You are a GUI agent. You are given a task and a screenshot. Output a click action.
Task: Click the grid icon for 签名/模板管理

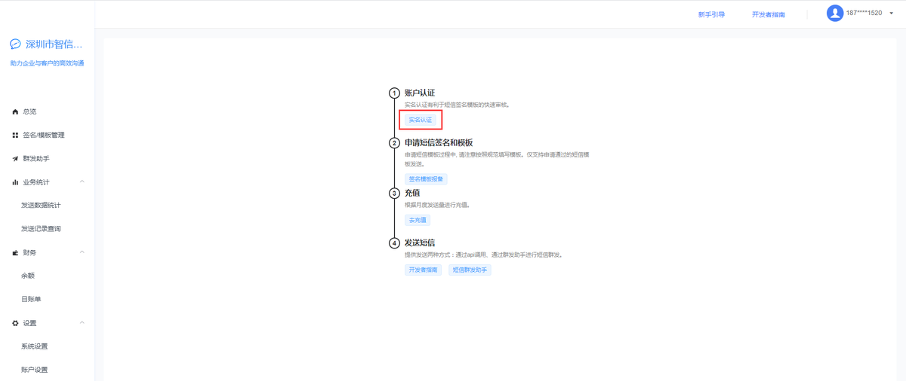point(15,135)
